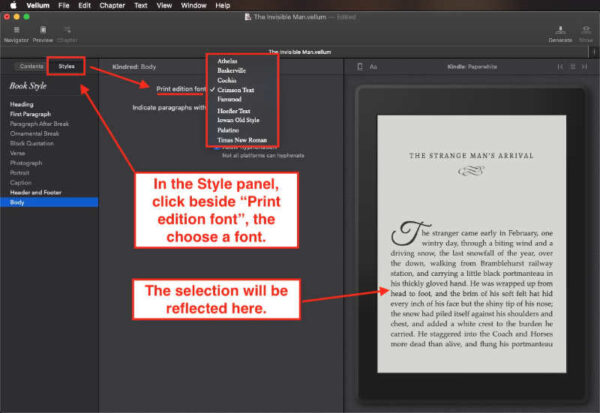This screenshot has height=413, width=600.
Task: Click the document icon in title bar
Action: (248, 17)
